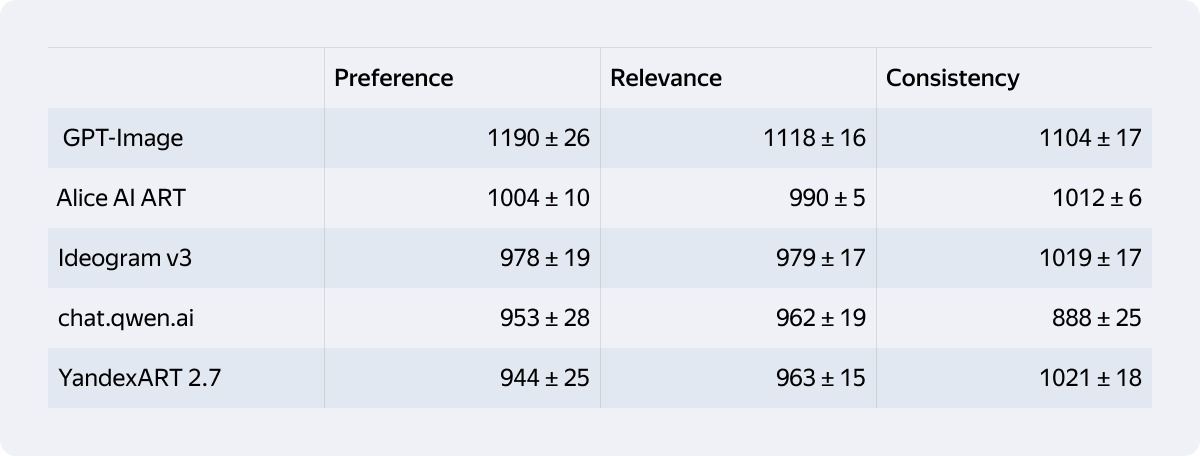Click GPT-Image Consistency score 1104 ± 17
The height and width of the screenshot is (456, 1200).
pyautogui.click(x=1090, y=138)
